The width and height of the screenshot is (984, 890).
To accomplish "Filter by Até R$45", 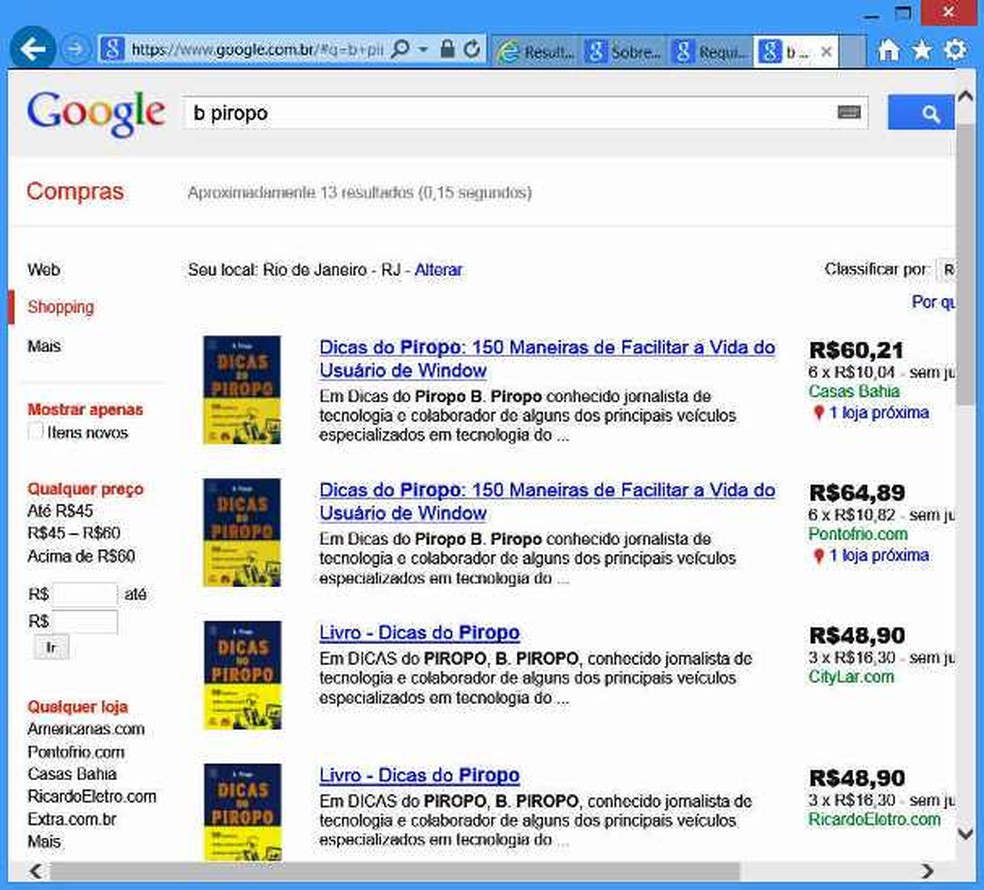I will (60, 511).
